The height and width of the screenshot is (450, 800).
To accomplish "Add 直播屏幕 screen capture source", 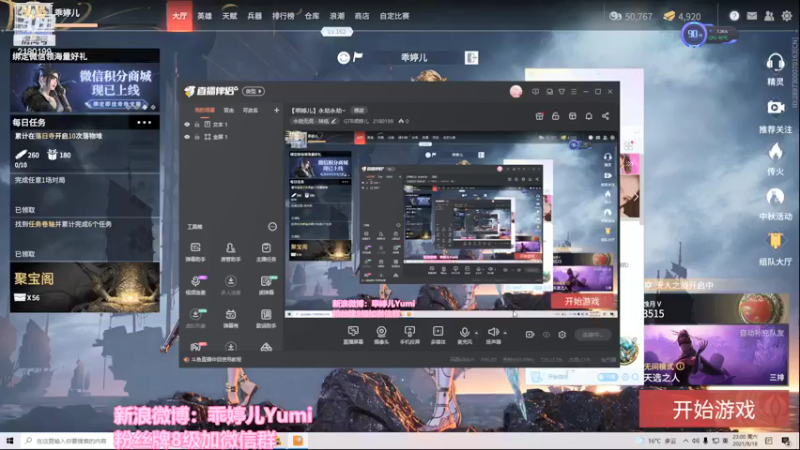I will click(x=353, y=335).
